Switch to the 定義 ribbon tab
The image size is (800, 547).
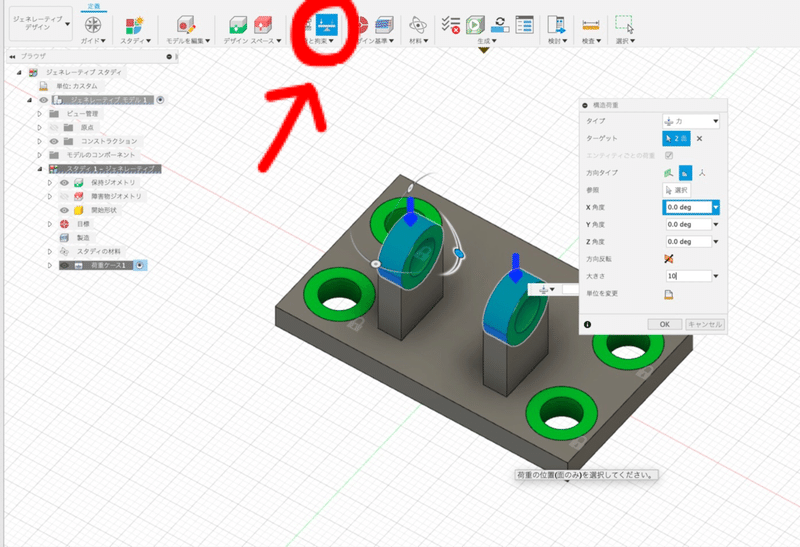pyautogui.click(x=94, y=6)
